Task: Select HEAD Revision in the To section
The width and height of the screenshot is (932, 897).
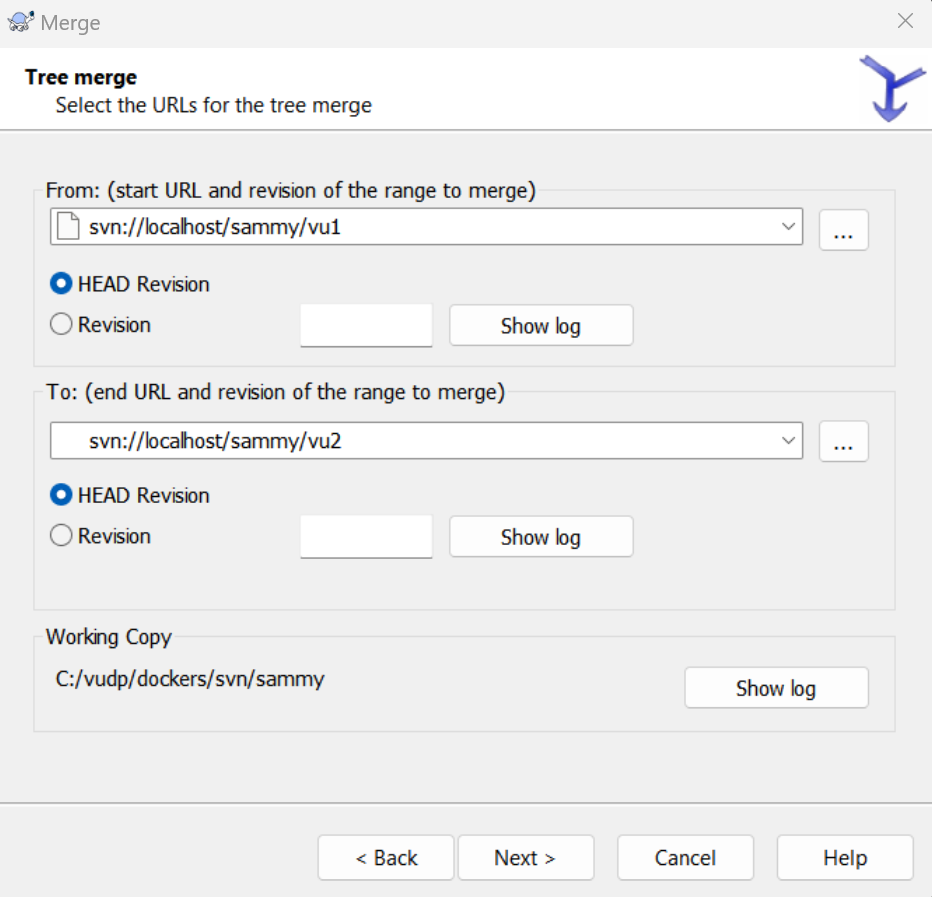Action: tap(62, 495)
